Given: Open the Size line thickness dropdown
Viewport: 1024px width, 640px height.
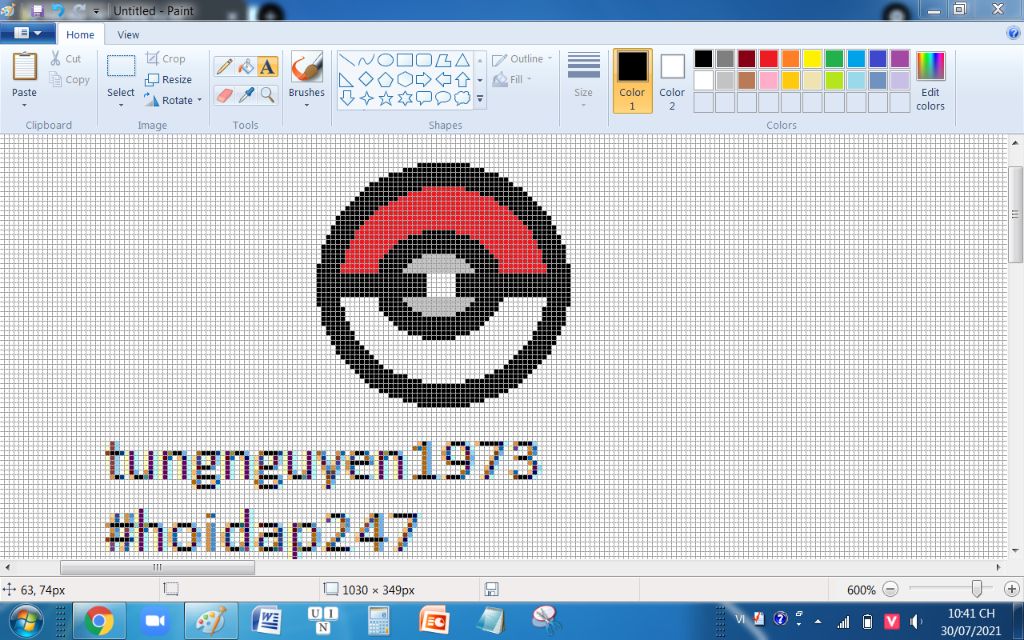Looking at the screenshot, I should click(583, 81).
